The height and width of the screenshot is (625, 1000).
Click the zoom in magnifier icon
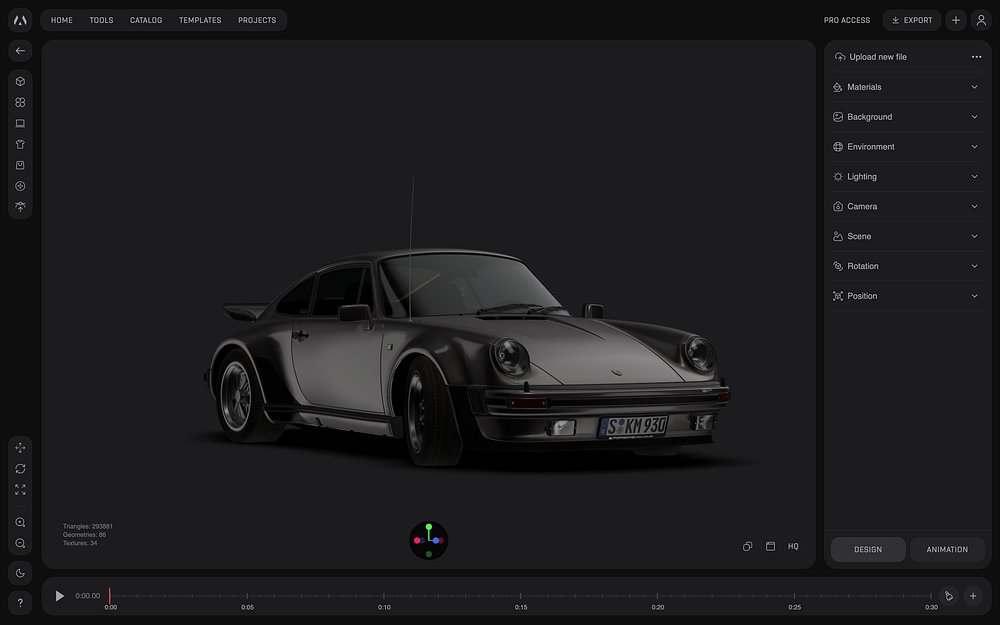pyautogui.click(x=20, y=522)
